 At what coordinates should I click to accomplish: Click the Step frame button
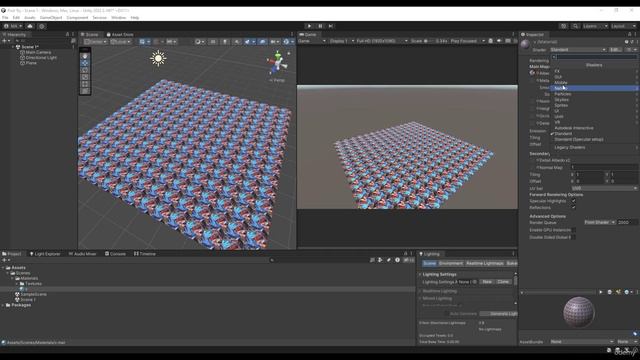(331, 26)
